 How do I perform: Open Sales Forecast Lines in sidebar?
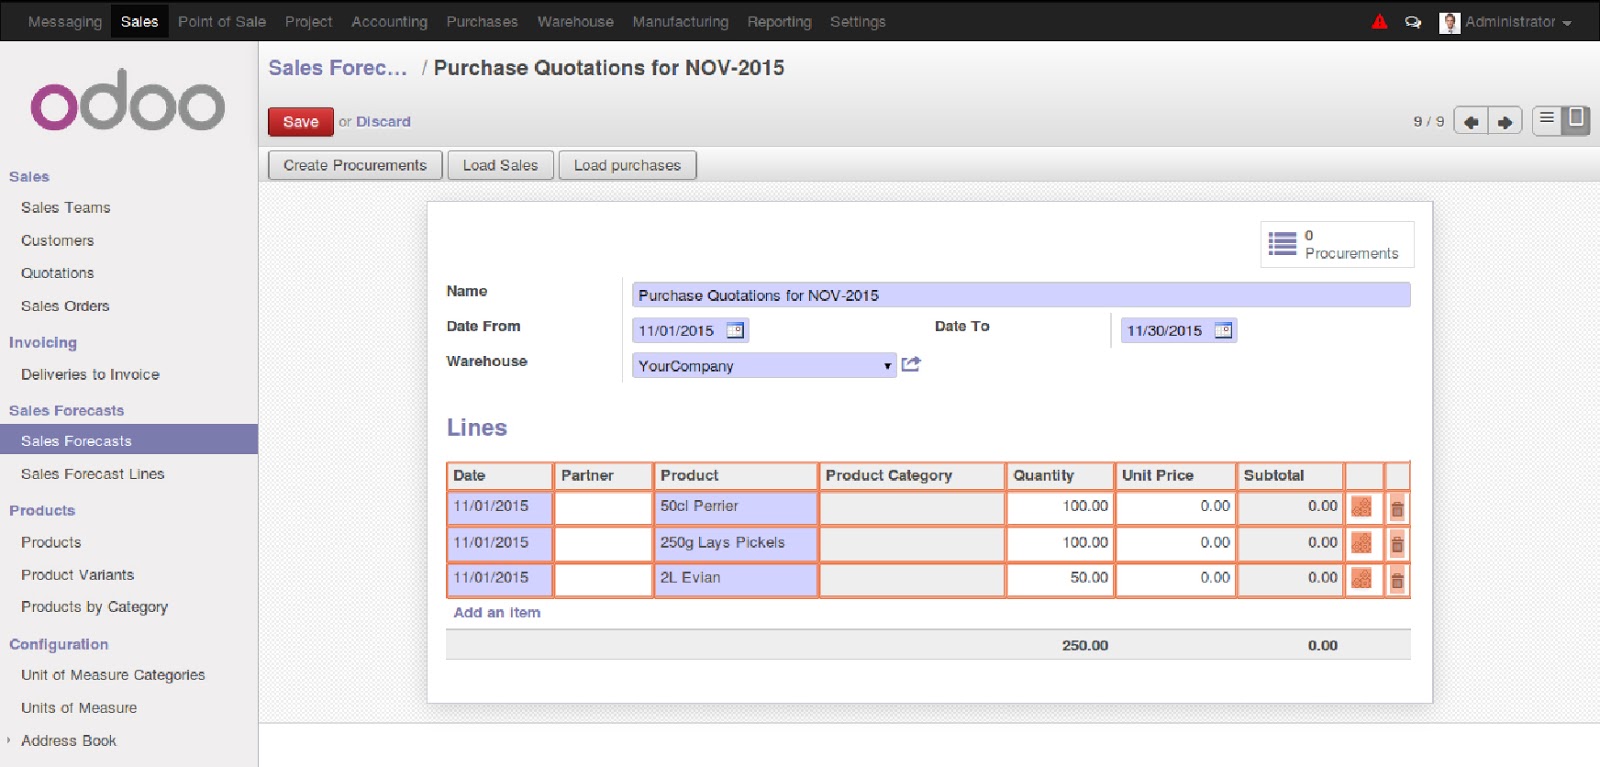(x=92, y=474)
